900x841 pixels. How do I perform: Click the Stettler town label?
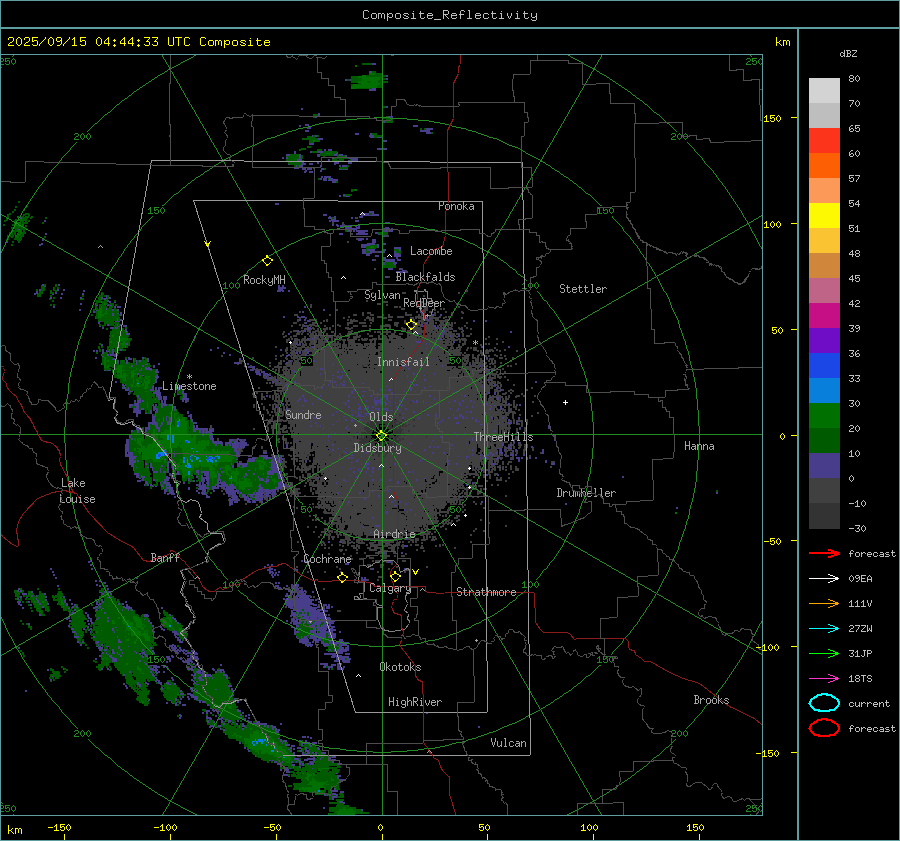[583, 289]
